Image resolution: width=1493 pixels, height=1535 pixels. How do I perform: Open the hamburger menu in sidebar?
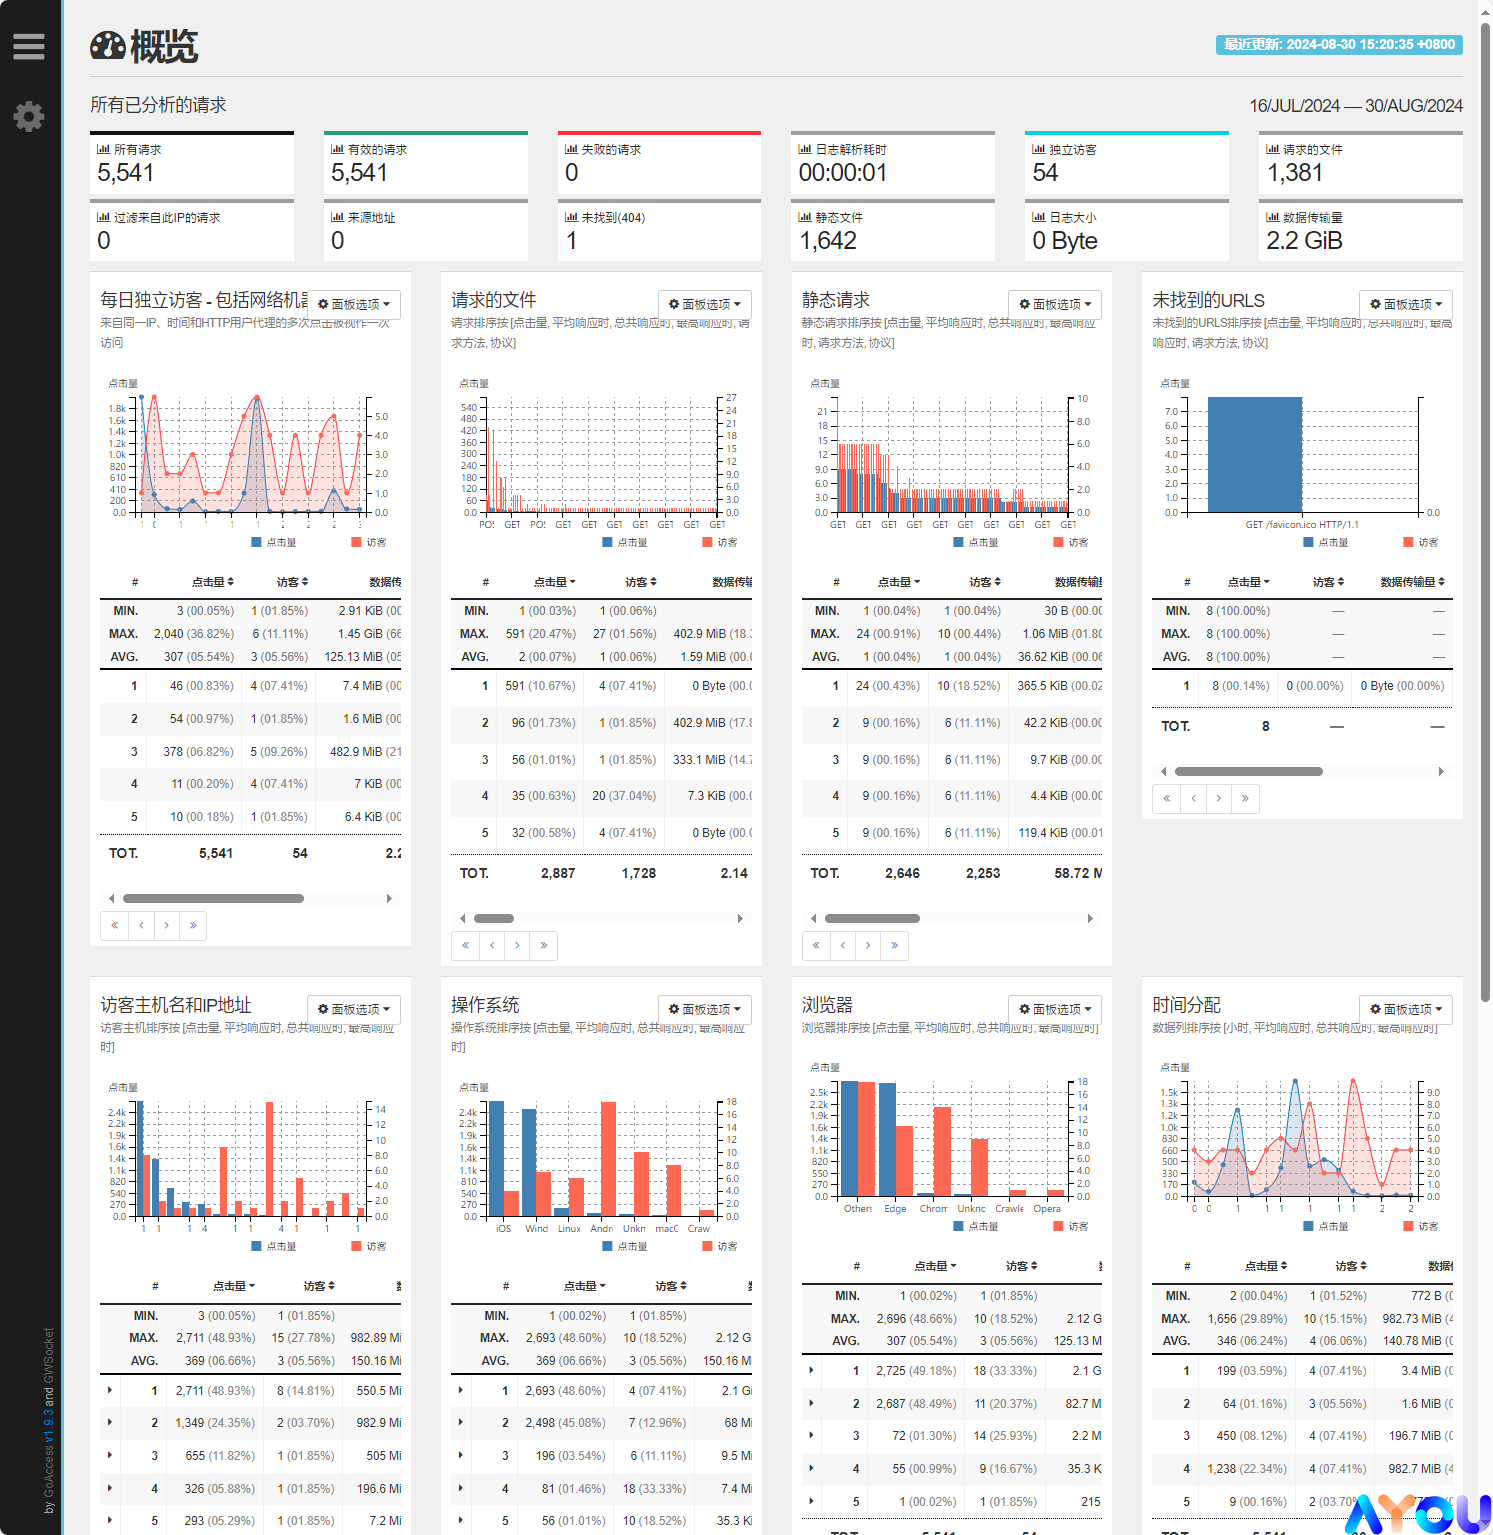29,46
